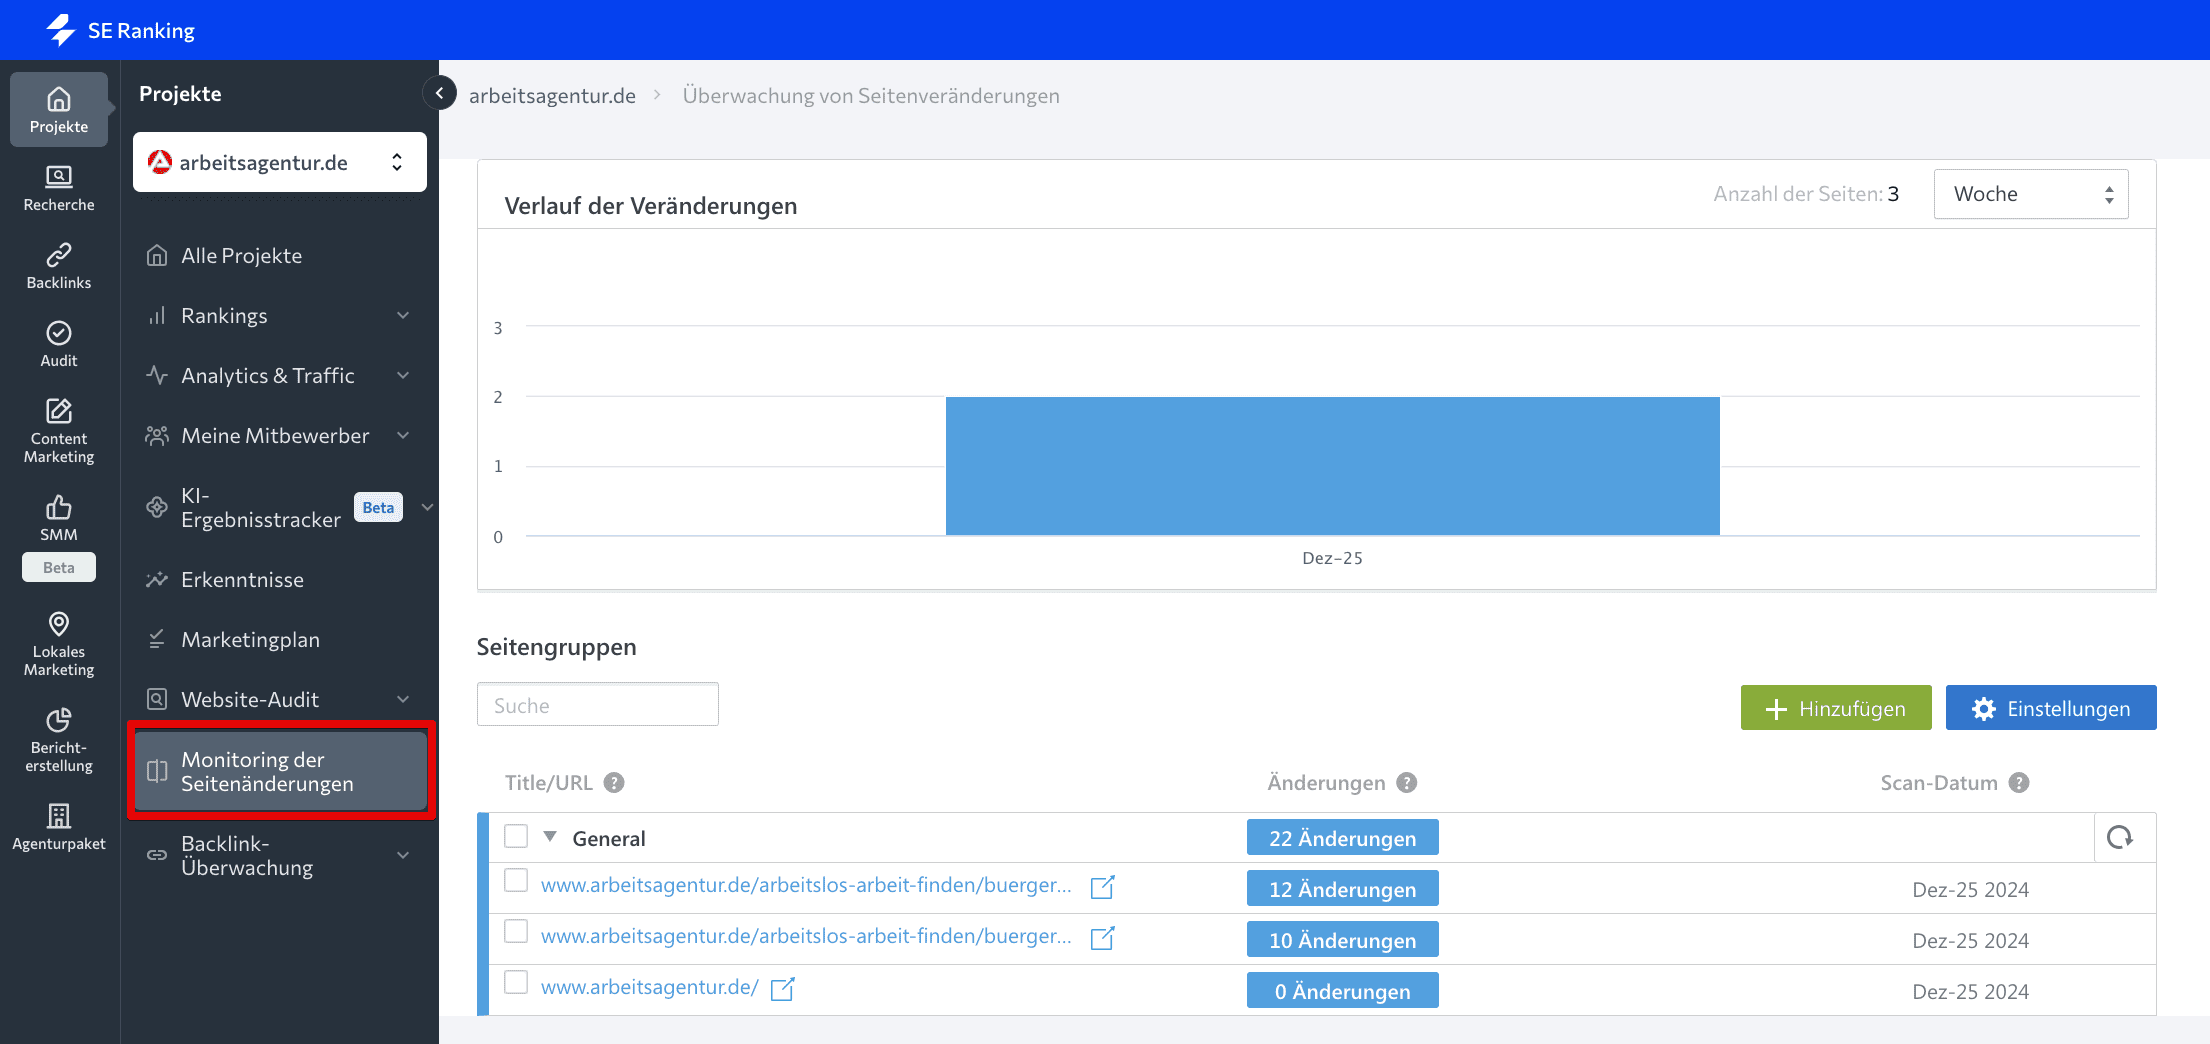The image size is (2210, 1044).
Task: Click the General group name
Action: 608,838
